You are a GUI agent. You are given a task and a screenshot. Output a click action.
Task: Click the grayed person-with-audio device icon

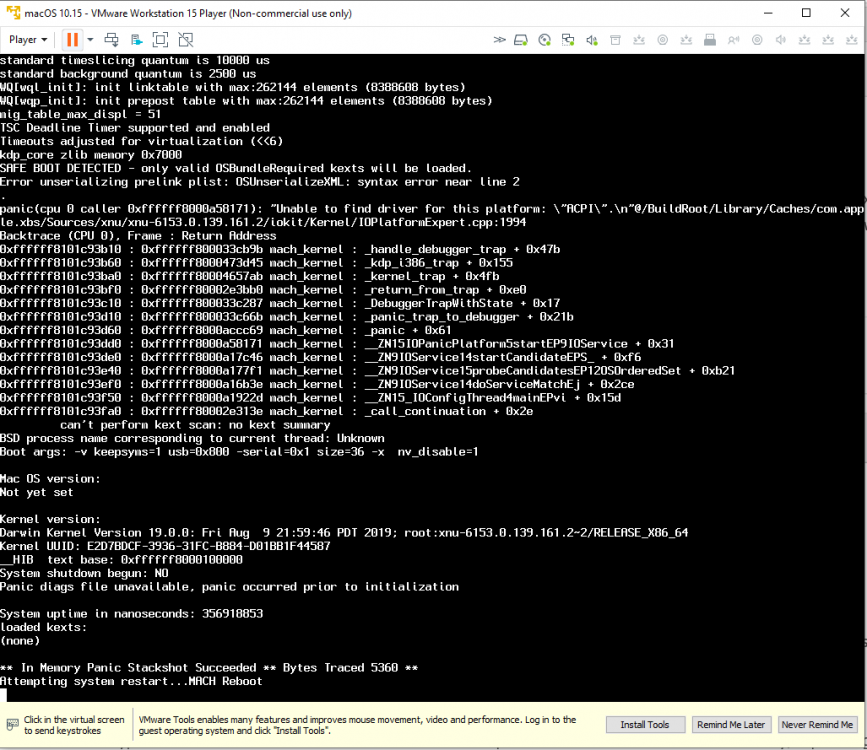point(734,40)
